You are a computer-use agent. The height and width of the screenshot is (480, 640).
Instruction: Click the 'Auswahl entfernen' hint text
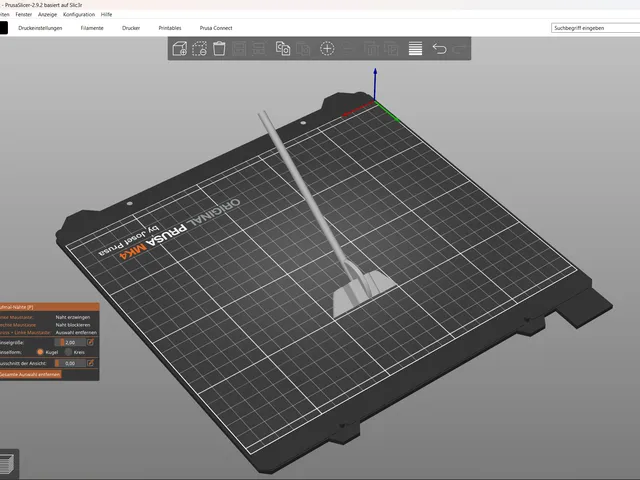(76, 332)
